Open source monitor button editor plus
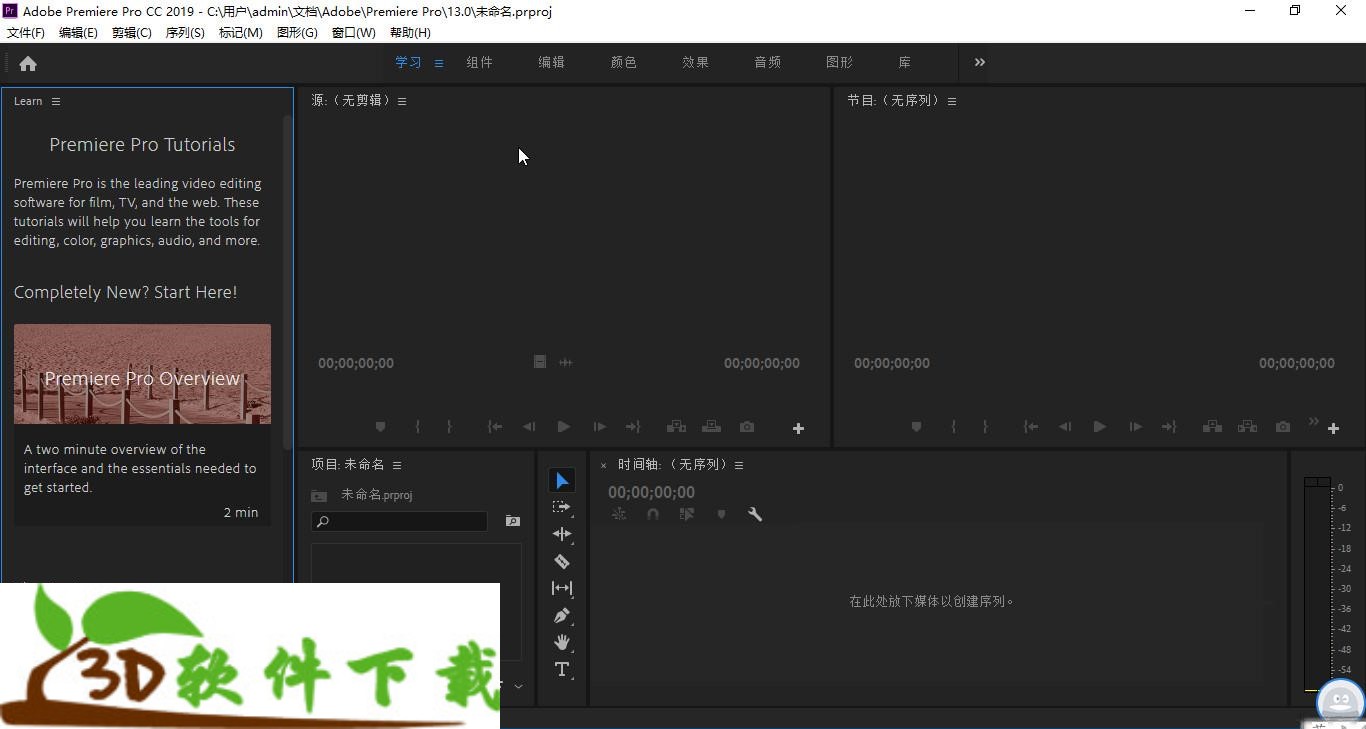1366x729 pixels. [798, 428]
